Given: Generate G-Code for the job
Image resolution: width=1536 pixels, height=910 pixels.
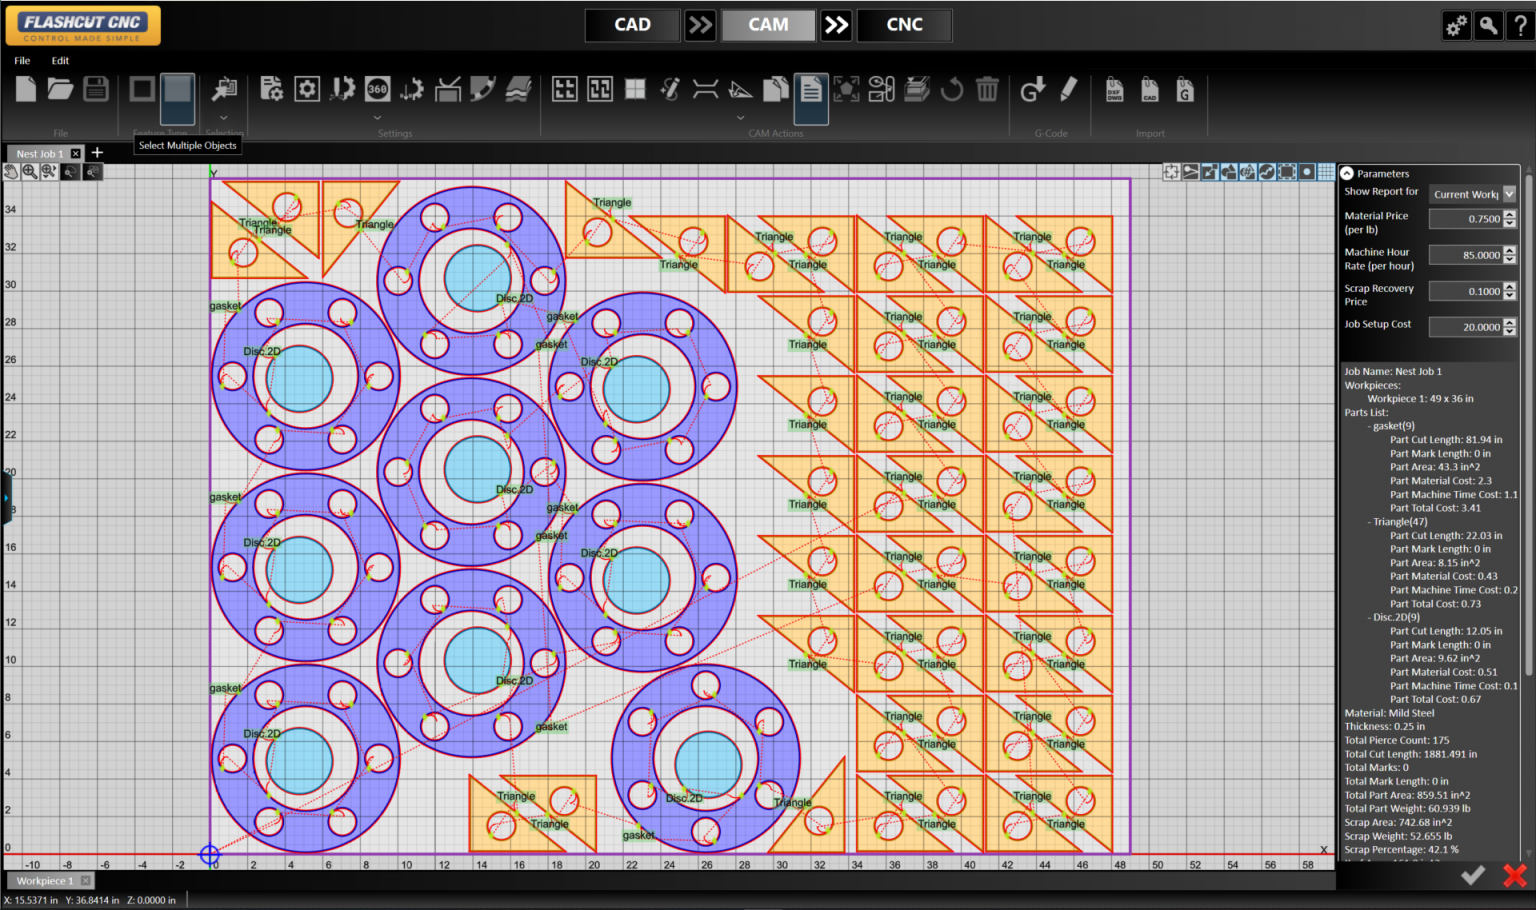Looking at the screenshot, I should [x=1033, y=90].
